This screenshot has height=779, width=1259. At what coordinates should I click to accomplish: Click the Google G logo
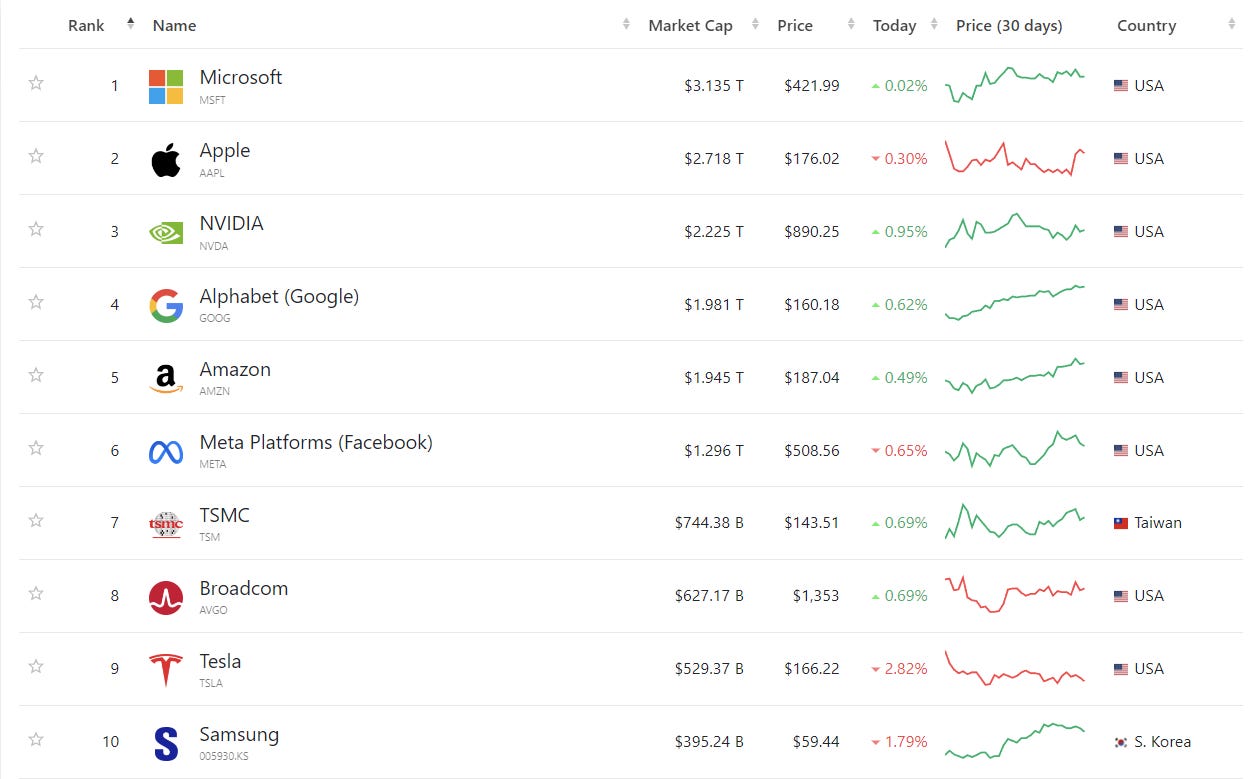click(166, 306)
